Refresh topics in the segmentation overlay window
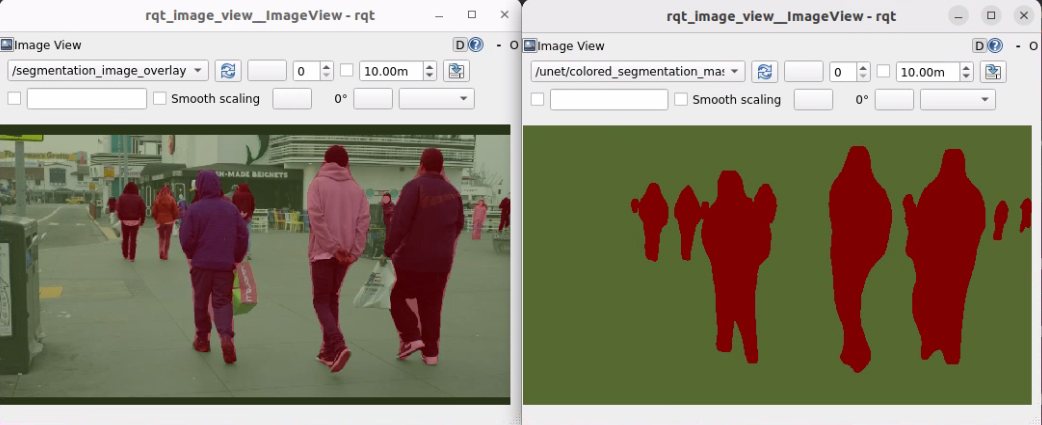This screenshot has height=425, width=1042. (228, 71)
